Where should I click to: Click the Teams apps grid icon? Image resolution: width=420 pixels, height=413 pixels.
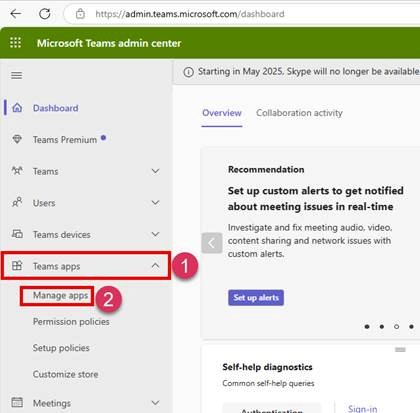17,265
